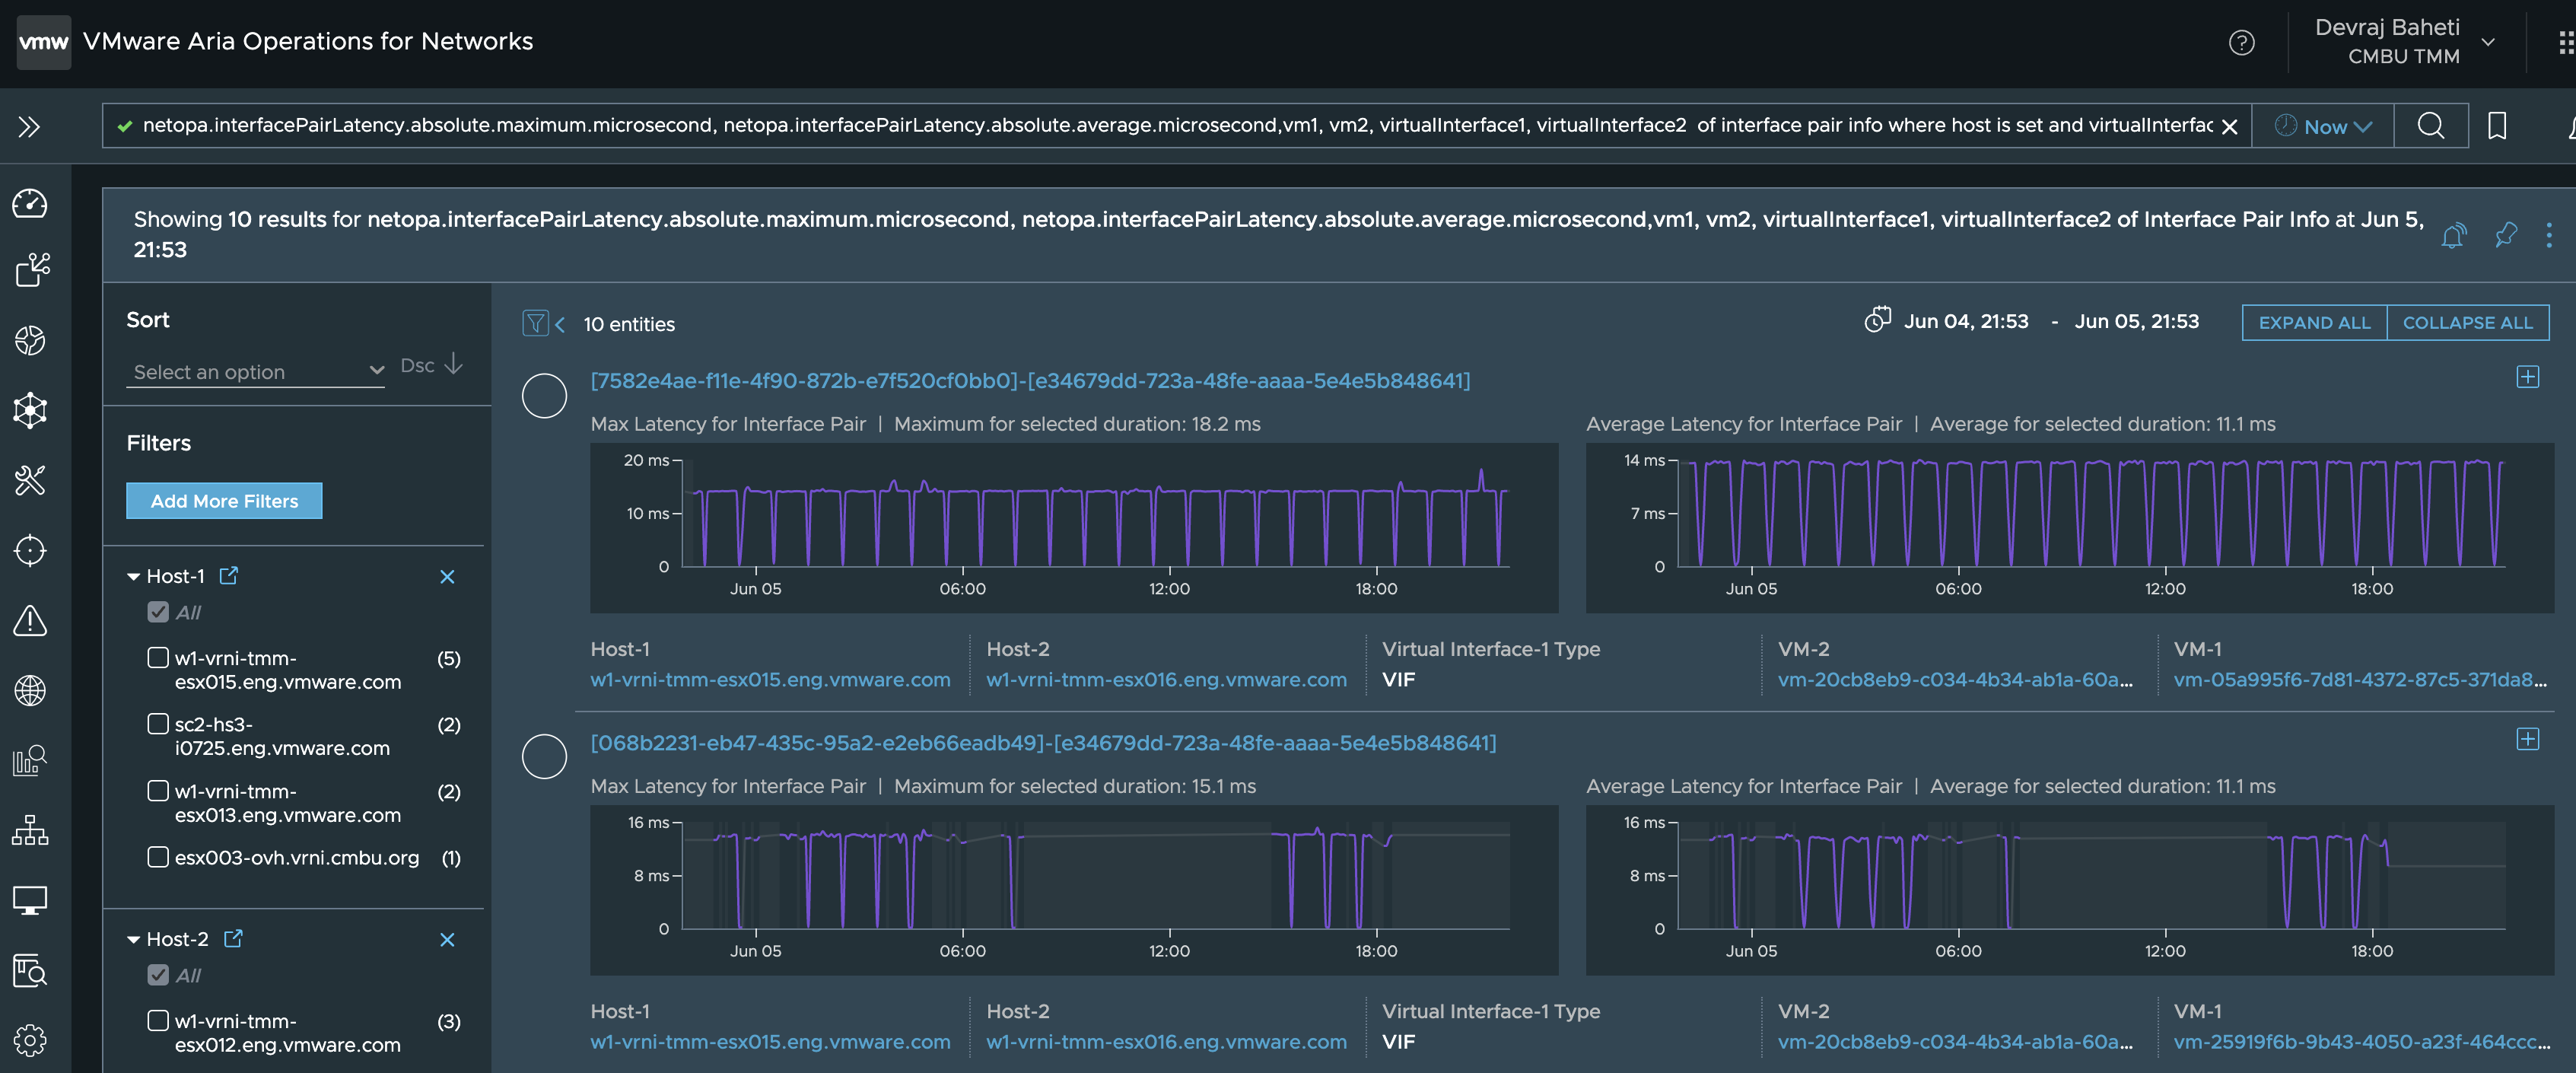Click the globe icon in sidebar

30,690
